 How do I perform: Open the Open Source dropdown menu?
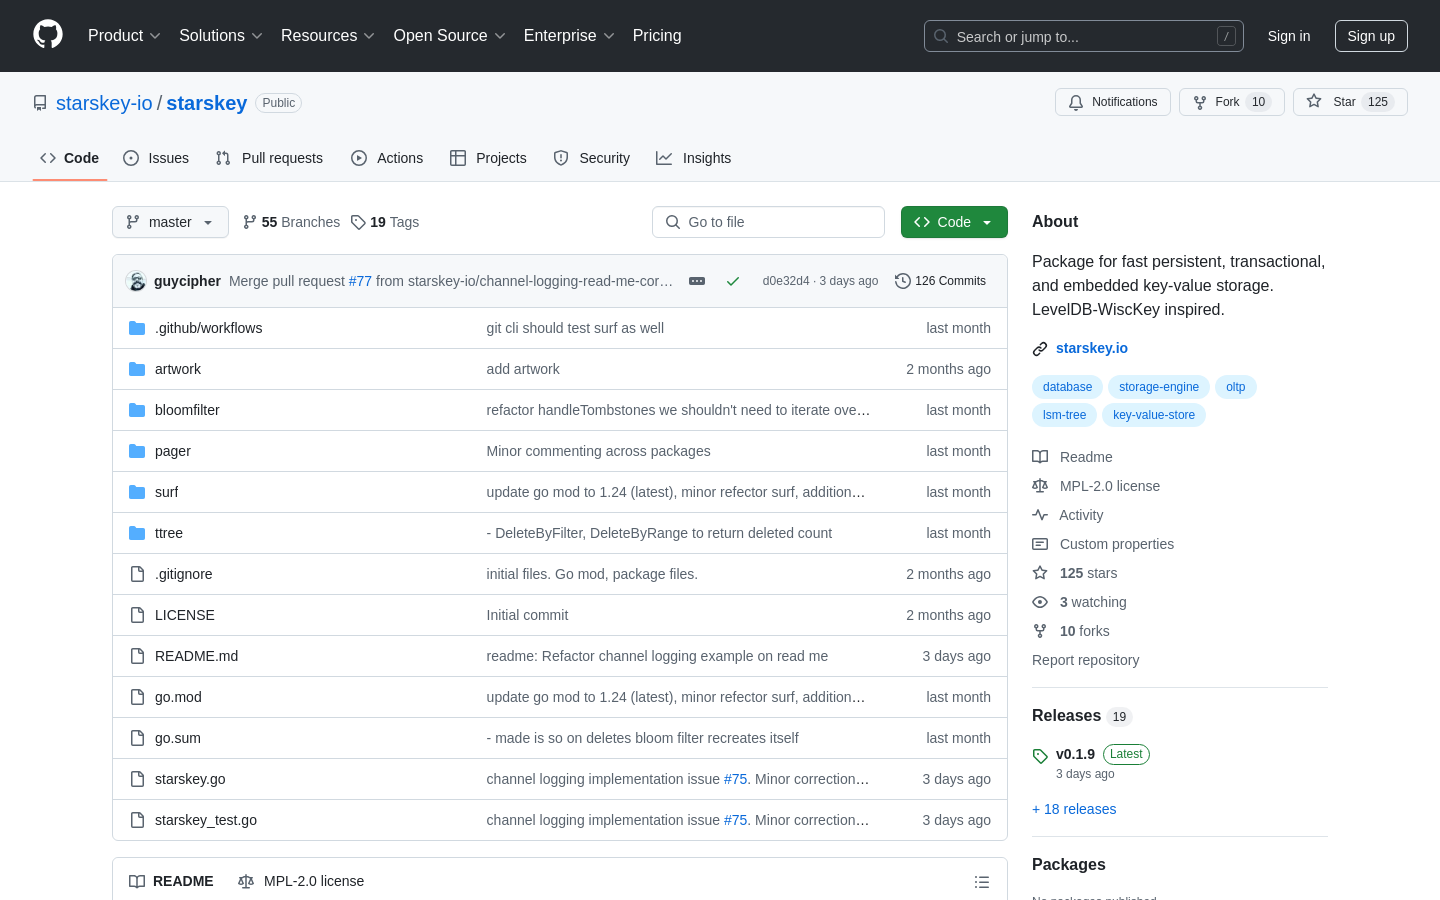point(449,36)
